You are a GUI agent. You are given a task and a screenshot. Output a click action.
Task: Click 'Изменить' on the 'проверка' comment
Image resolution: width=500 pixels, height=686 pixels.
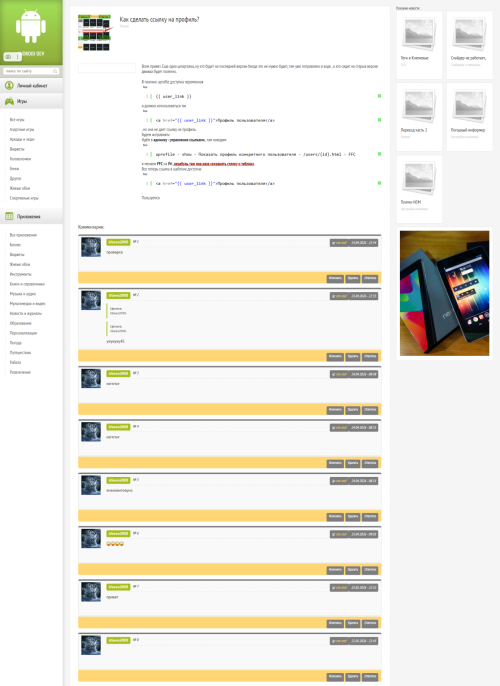(335, 278)
